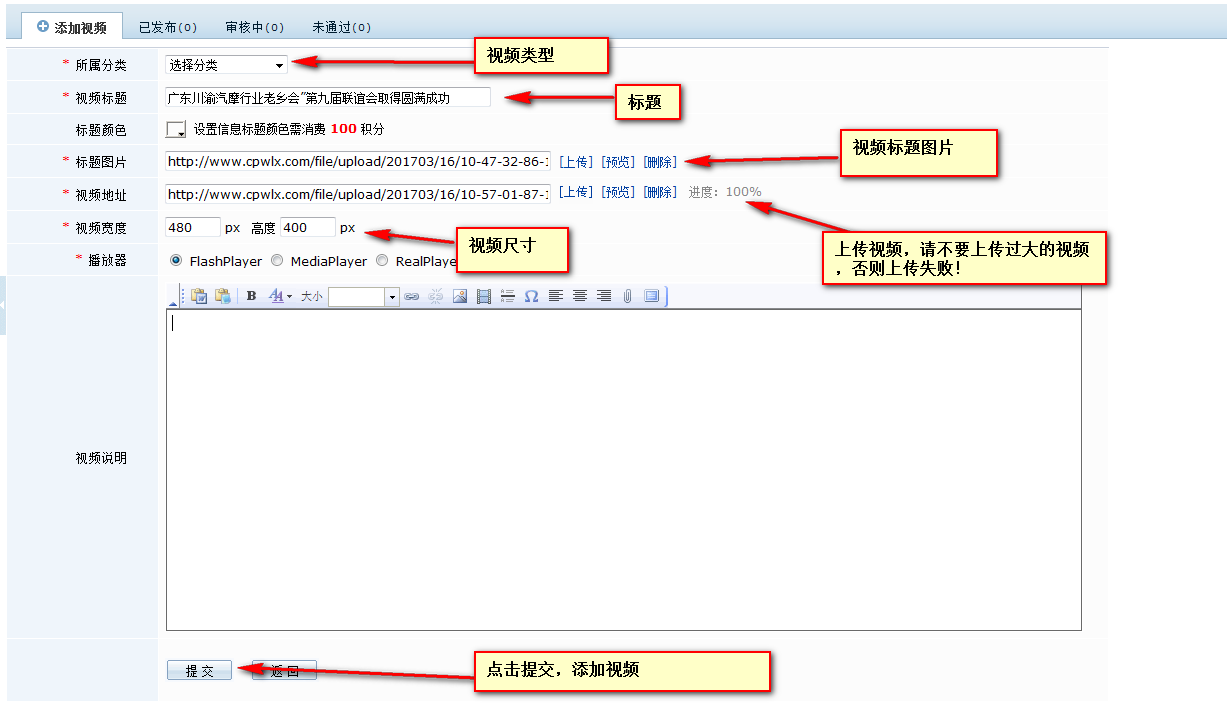Click into the 视频标题 text field
The width and height of the screenshot is (1227, 703).
click(x=328, y=97)
